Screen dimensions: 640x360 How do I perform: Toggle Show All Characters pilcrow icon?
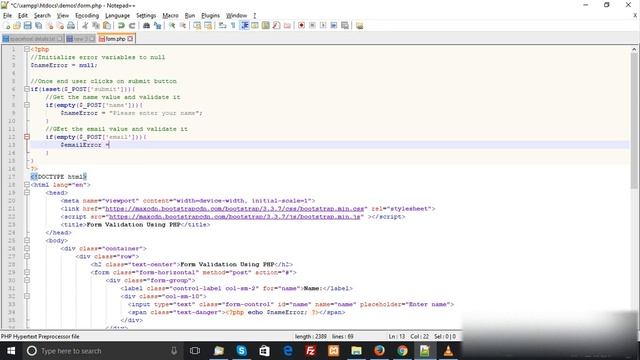point(233,25)
